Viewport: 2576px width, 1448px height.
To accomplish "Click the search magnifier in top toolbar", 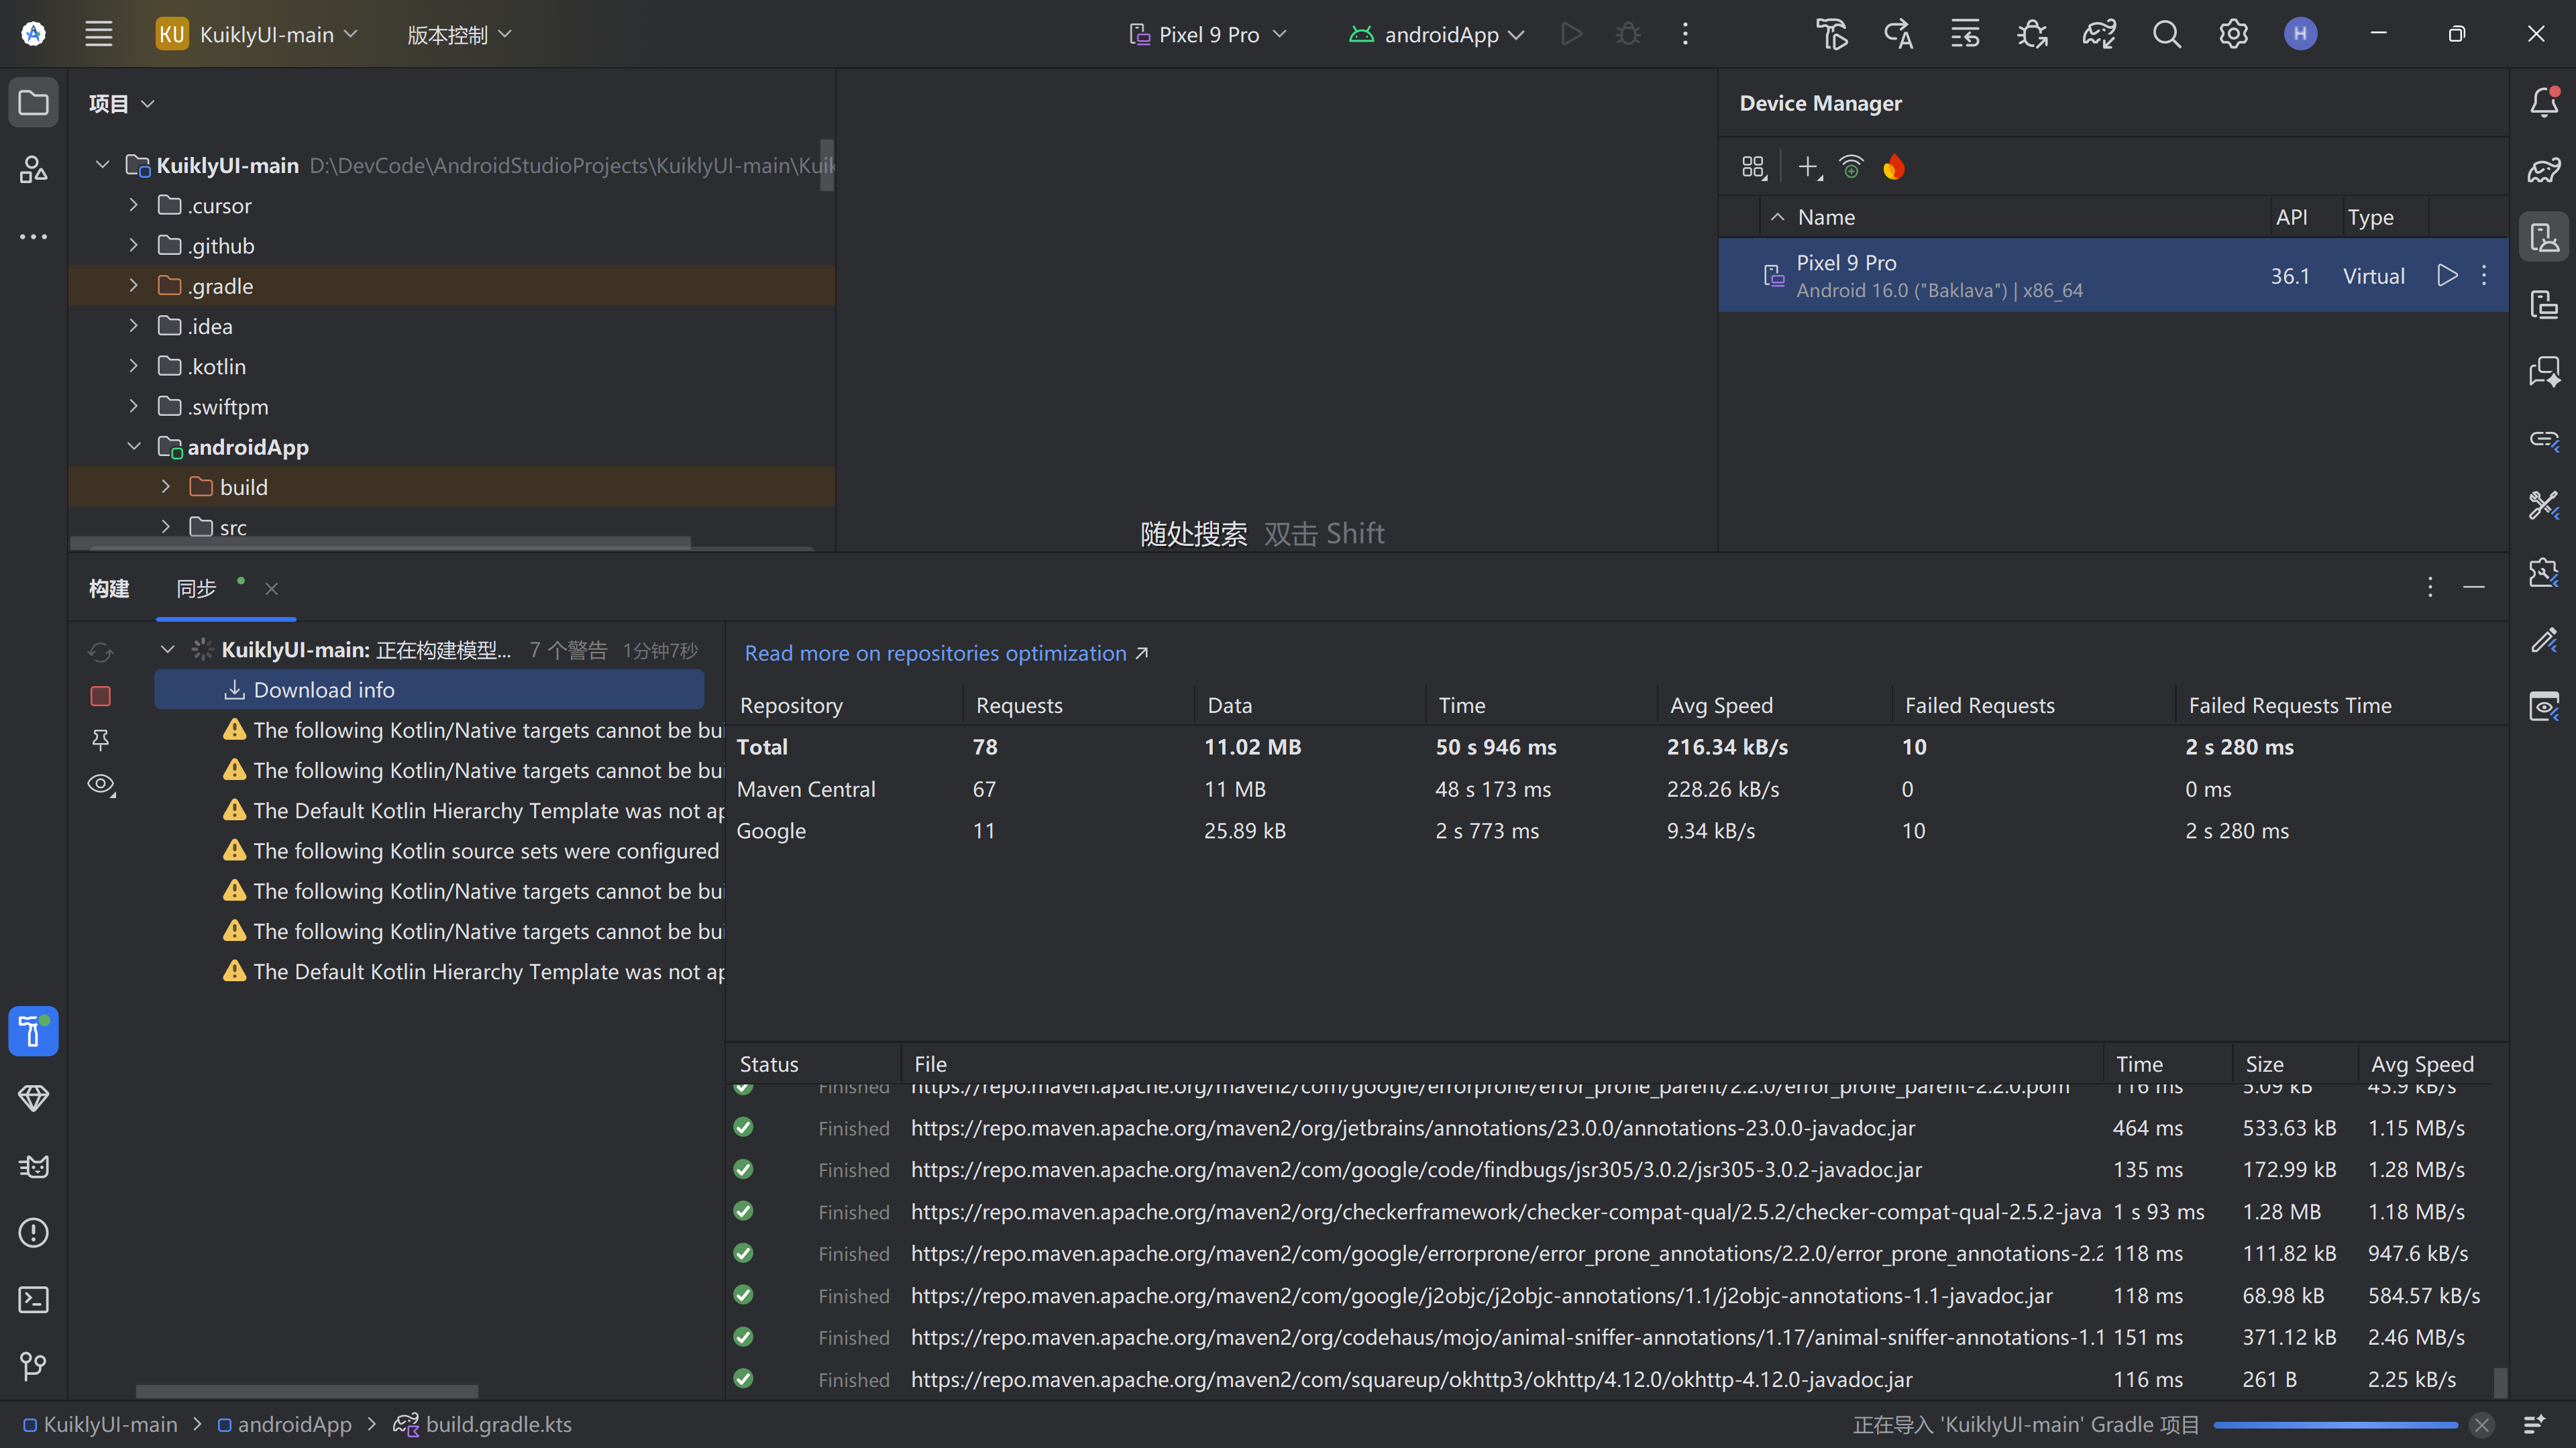I will click(2166, 34).
